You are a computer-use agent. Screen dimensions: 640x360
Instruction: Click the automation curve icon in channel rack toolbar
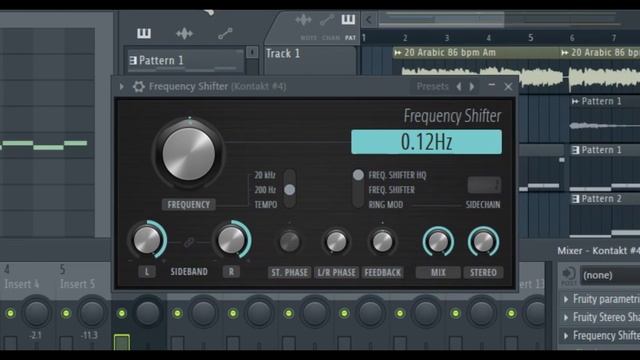pos(225,33)
